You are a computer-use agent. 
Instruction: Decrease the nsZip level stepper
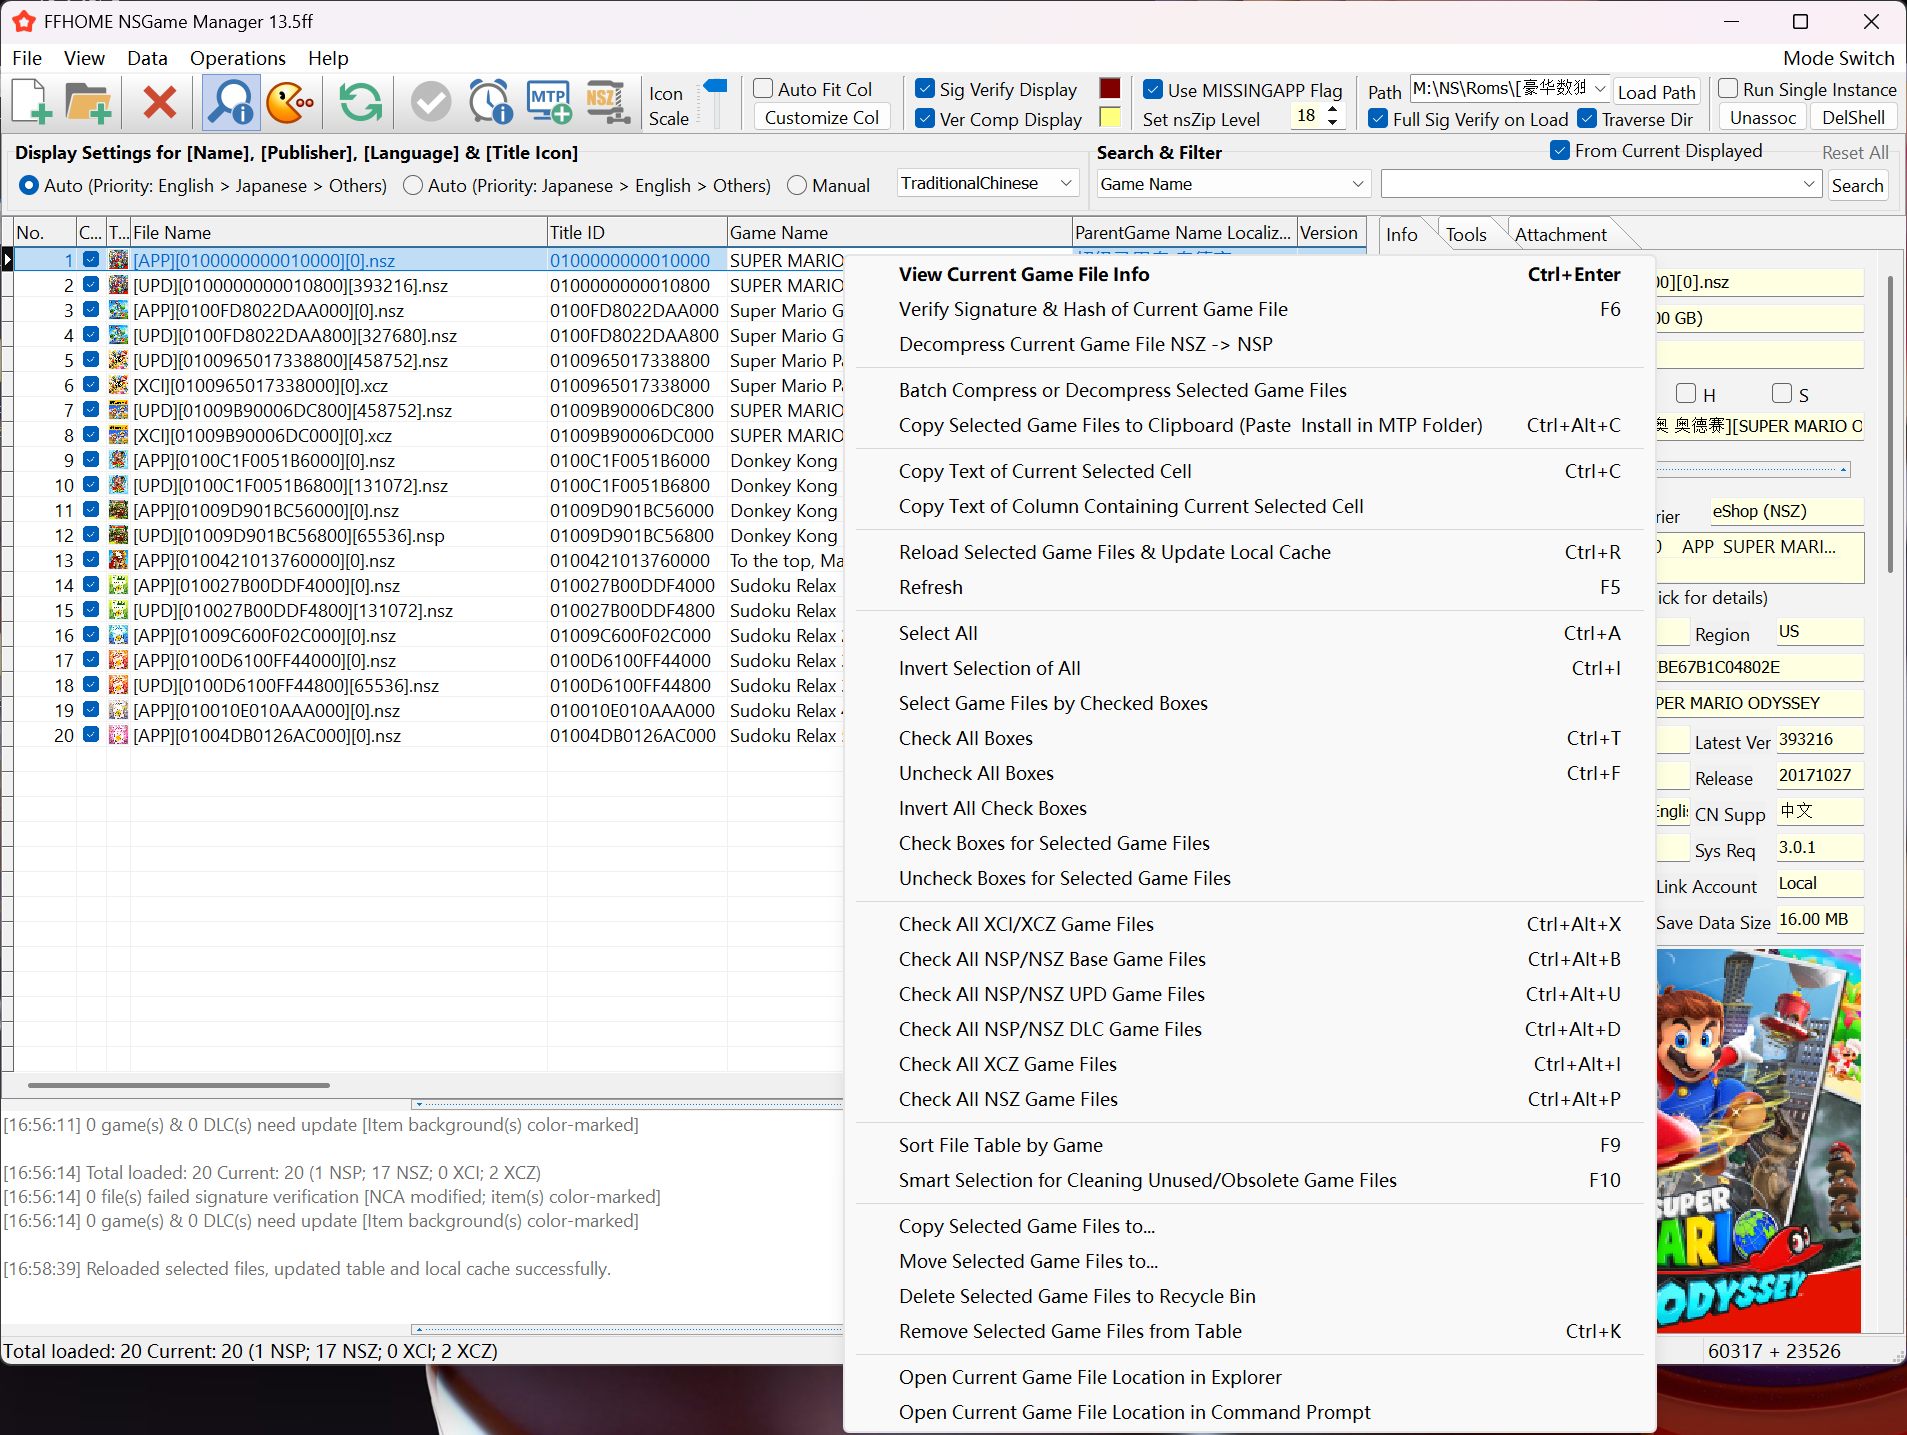coord(1332,123)
